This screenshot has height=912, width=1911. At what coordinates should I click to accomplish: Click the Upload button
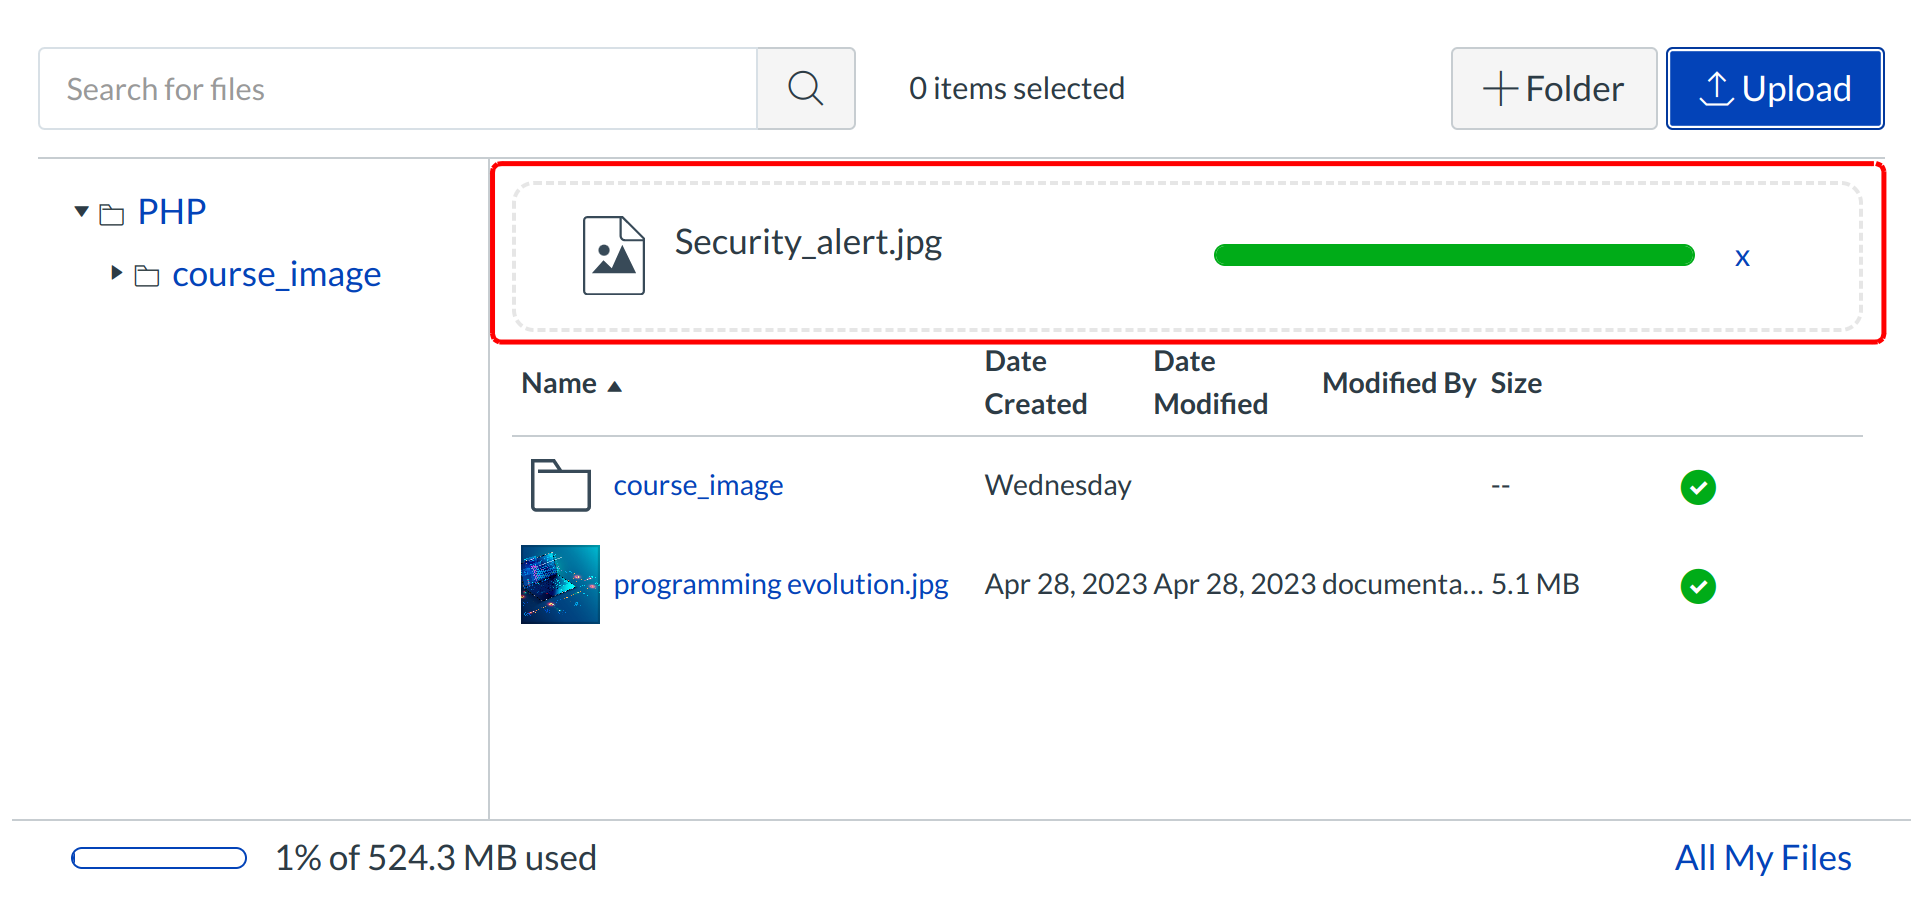coord(1774,89)
